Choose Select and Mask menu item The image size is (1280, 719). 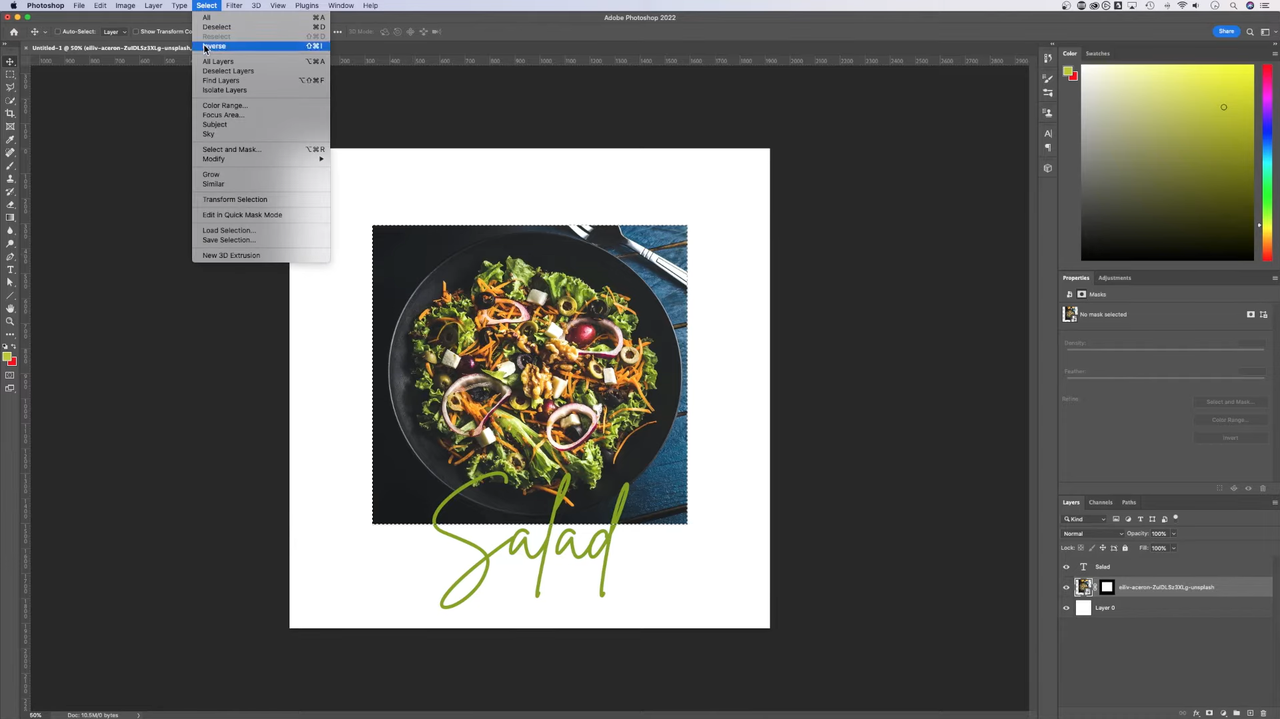pyautogui.click(x=260, y=149)
